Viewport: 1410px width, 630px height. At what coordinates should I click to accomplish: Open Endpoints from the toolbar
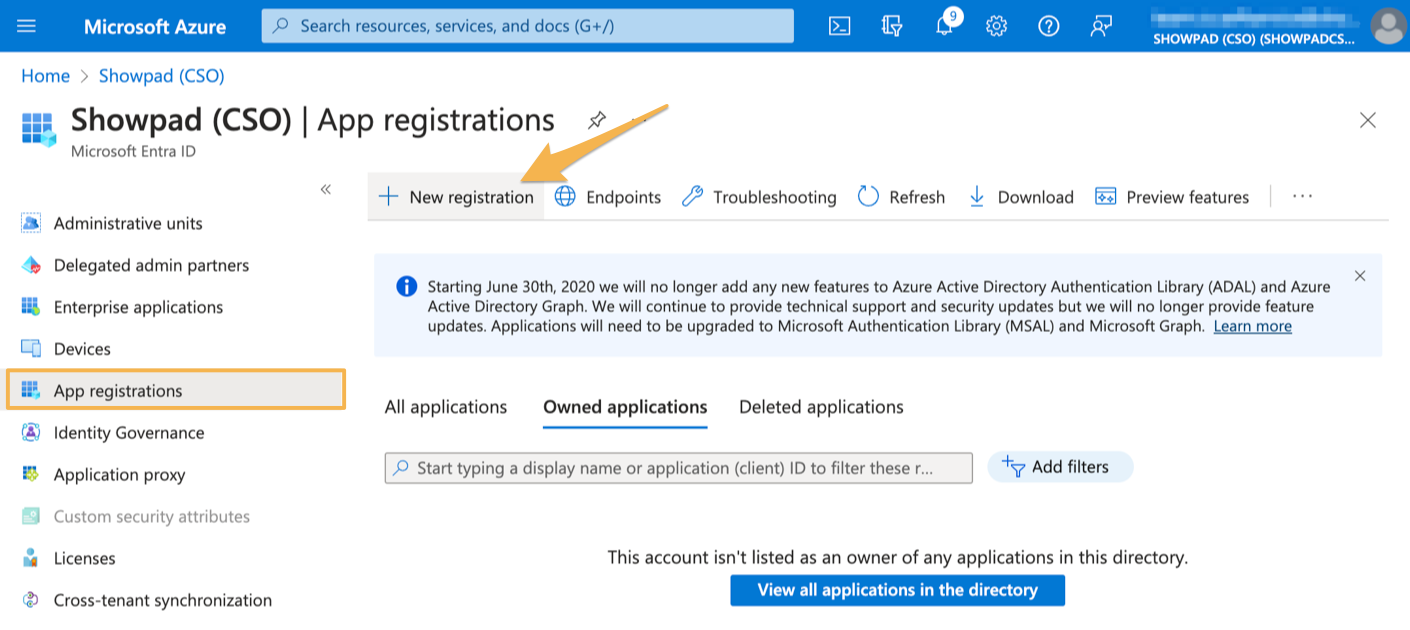608,197
